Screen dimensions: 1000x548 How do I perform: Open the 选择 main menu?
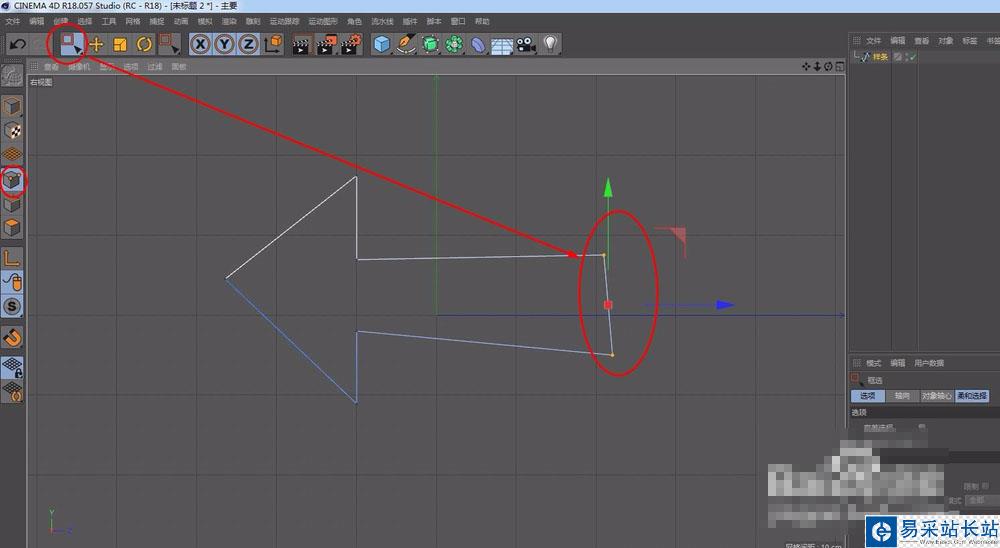(x=85, y=21)
